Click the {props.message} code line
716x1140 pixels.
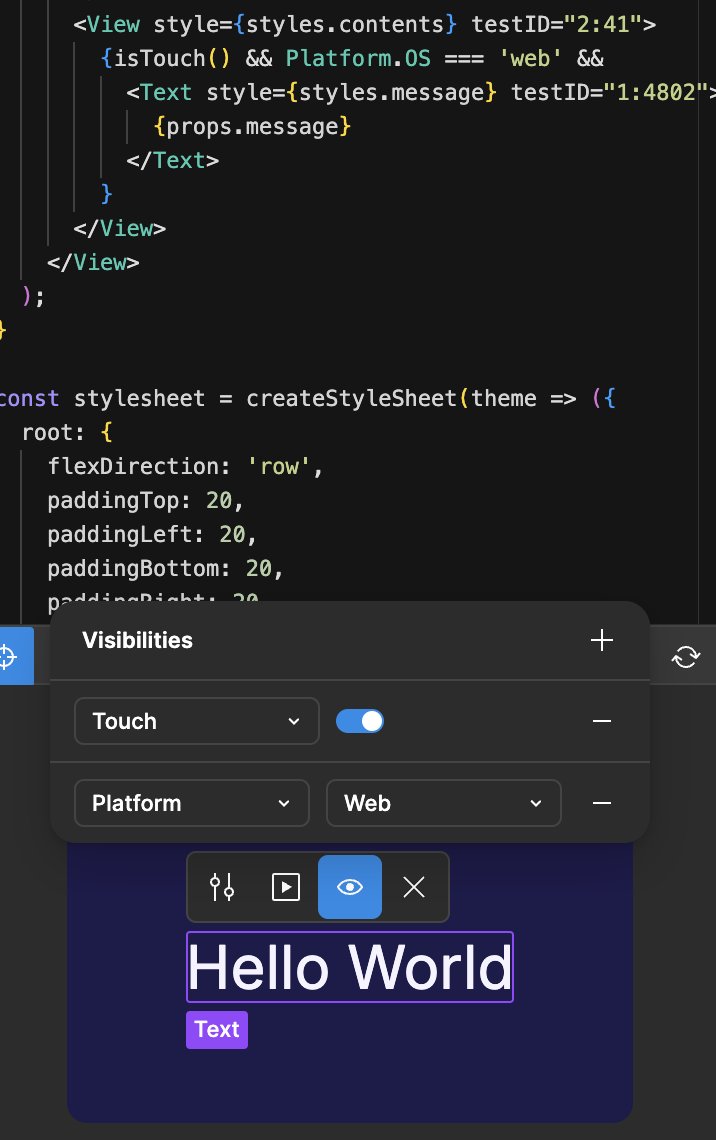click(252, 127)
